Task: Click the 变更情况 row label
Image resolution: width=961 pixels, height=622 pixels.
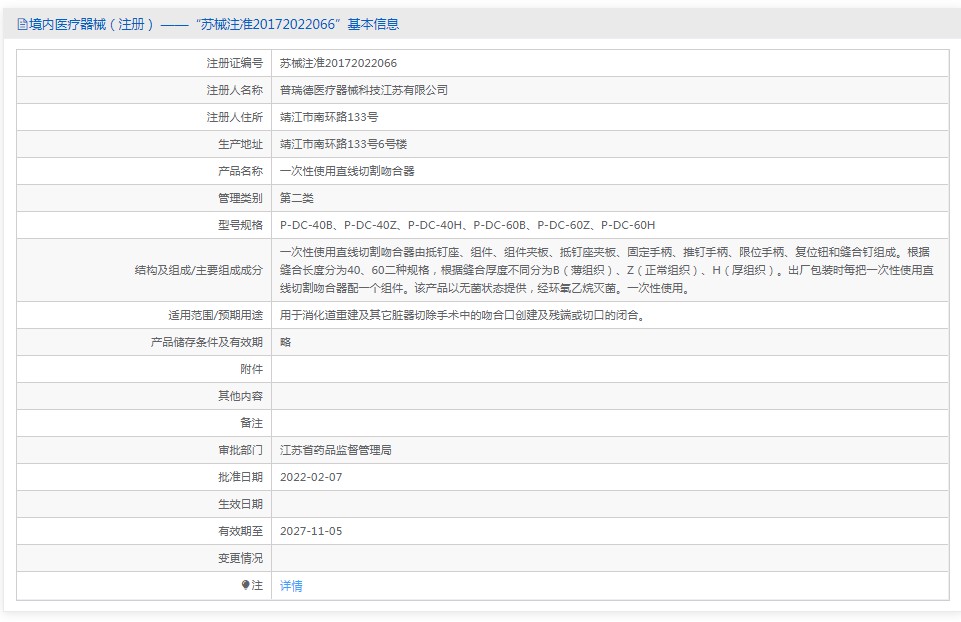Action: (x=241, y=558)
